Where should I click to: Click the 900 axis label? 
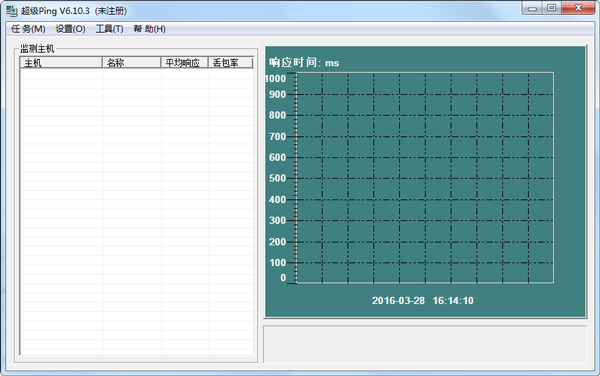click(277, 94)
